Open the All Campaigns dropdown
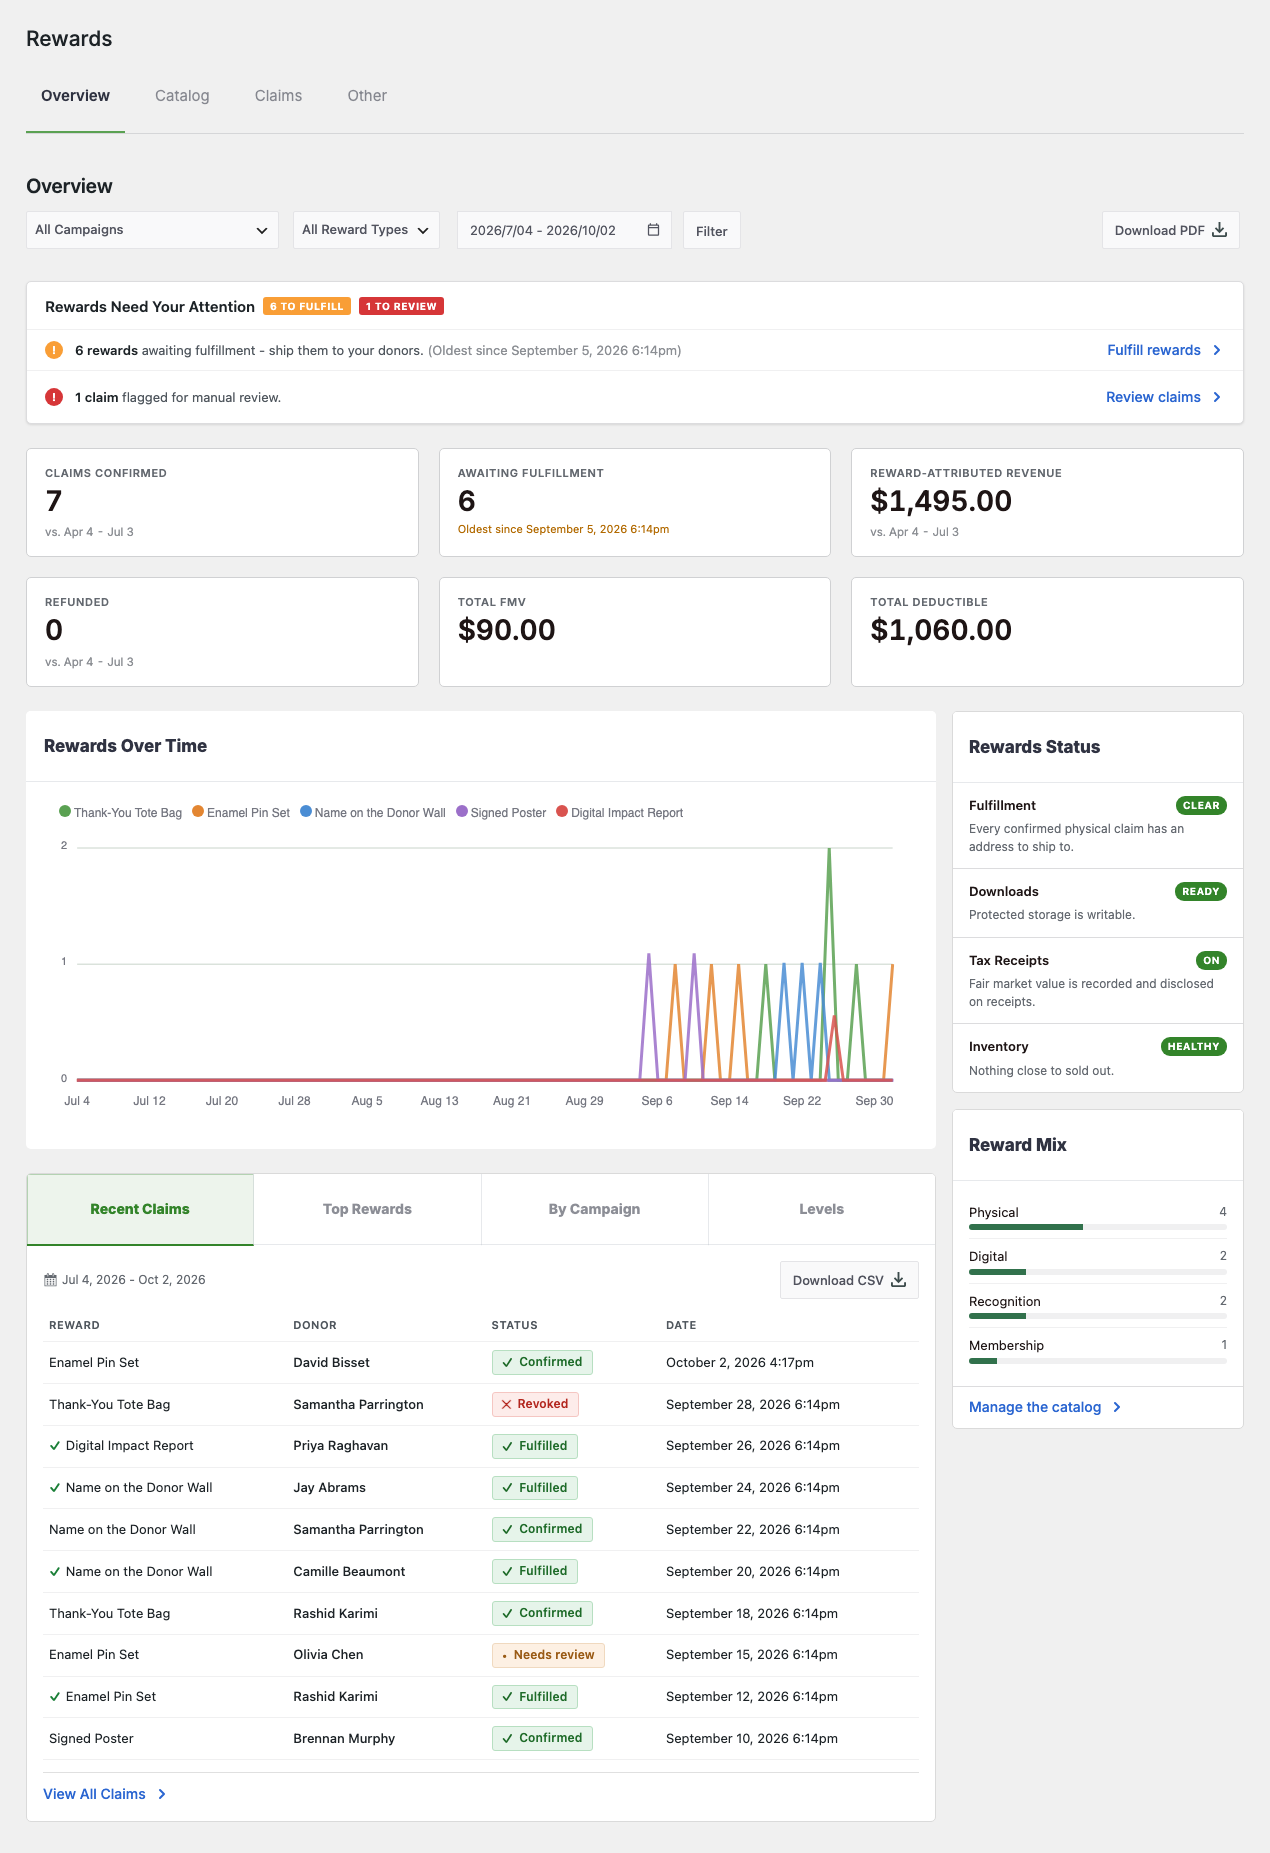This screenshot has width=1270, height=1853. 152,230
